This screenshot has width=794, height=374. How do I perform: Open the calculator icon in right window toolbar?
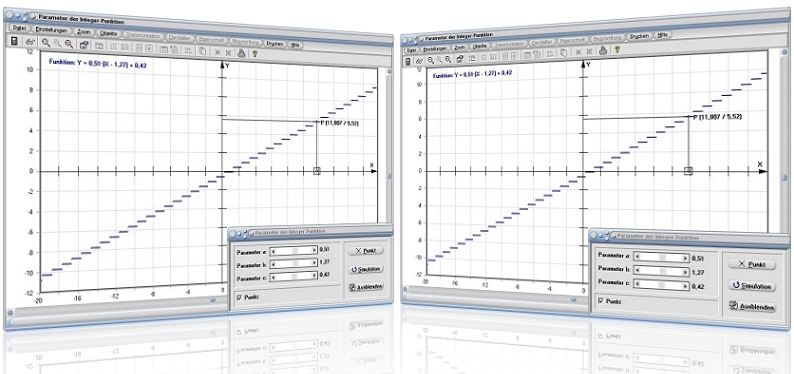click(x=409, y=61)
